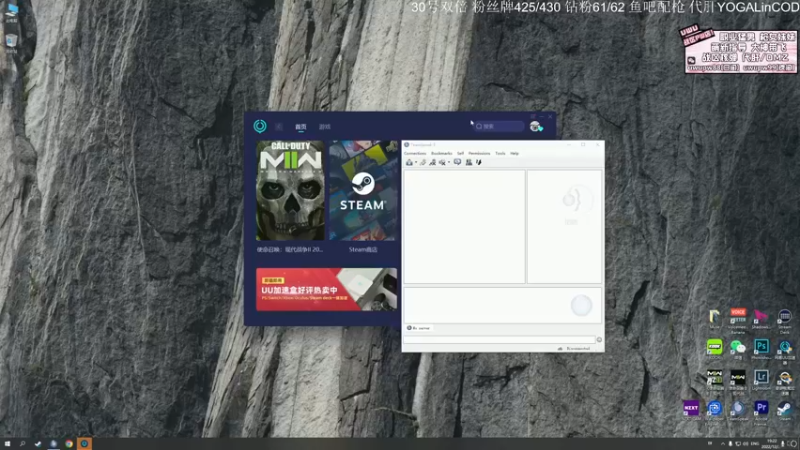Open the Connections menu in TeamSpeak

pyautogui.click(x=415, y=153)
